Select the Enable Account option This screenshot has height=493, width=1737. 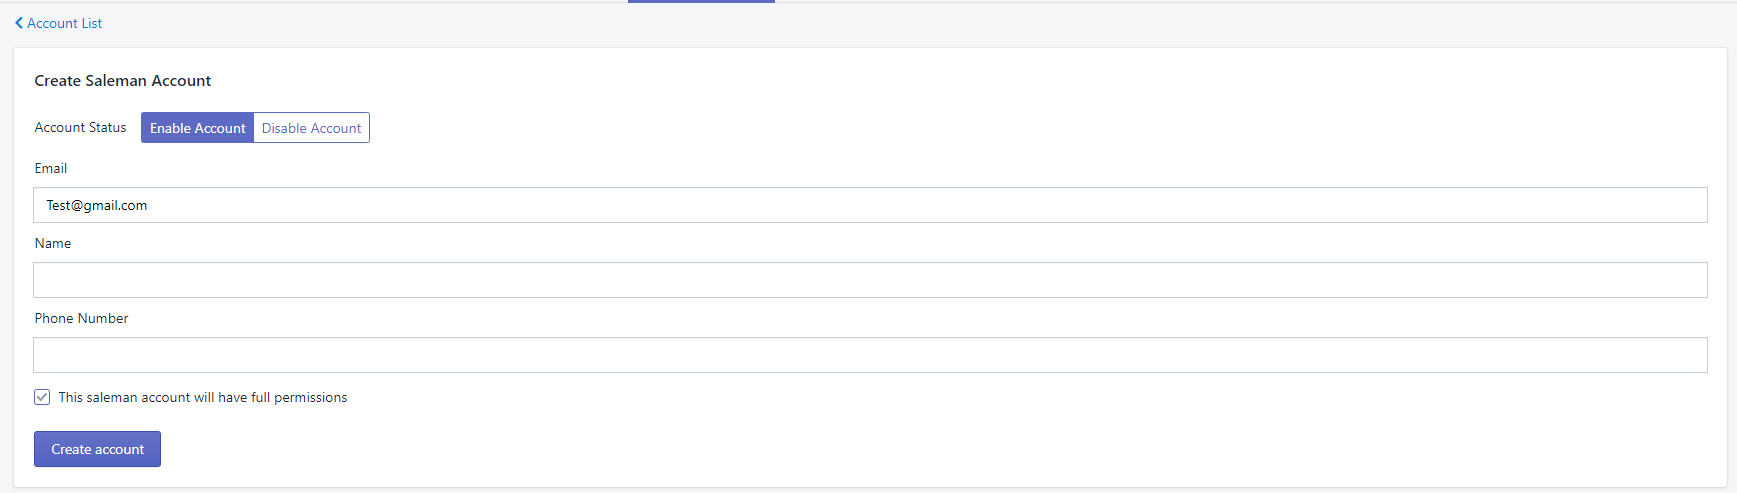tap(197, 128)
